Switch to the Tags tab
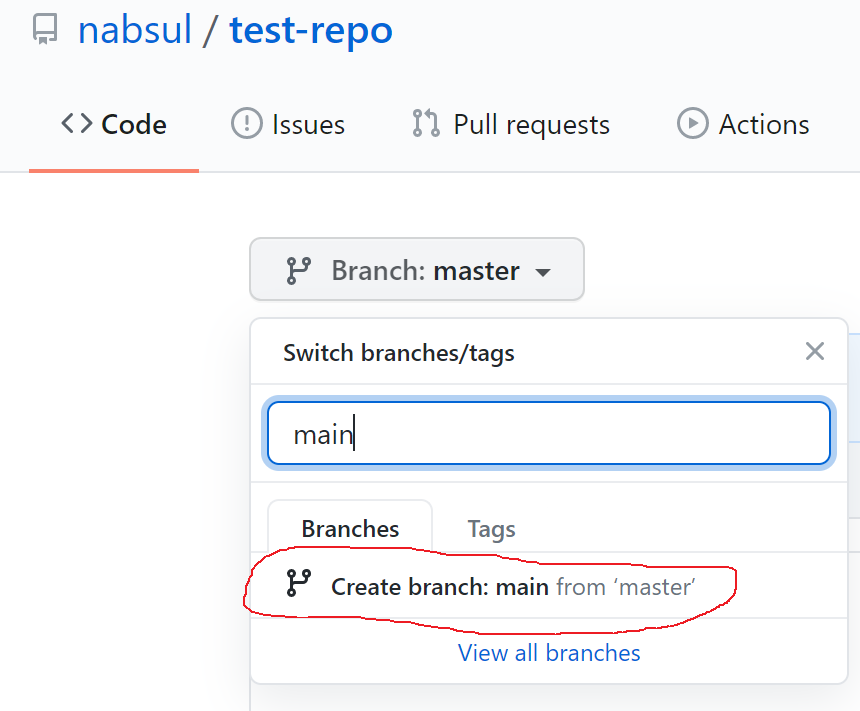 coord(491,528)
